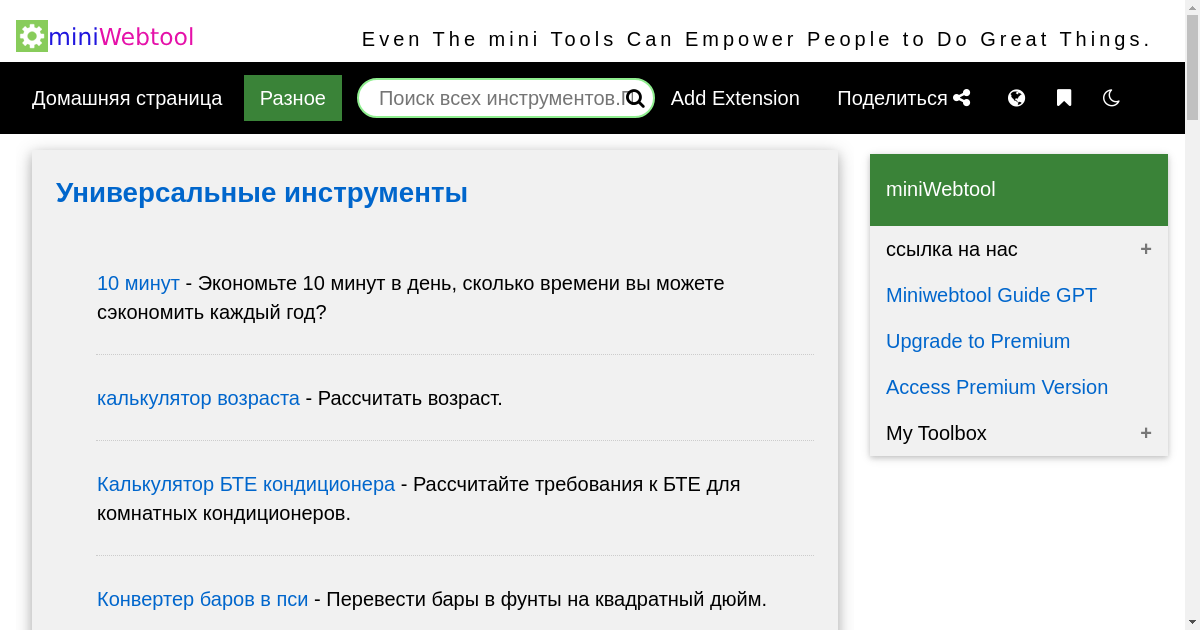Click the Upgrade to Premium link
Screen dimensions: 1200x630
pos(978,341)
